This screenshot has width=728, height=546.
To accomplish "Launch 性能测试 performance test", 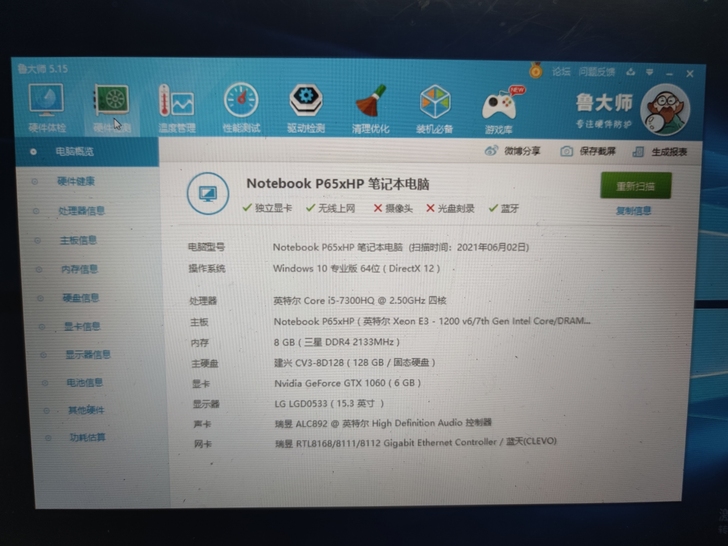I will pos(241,108).
